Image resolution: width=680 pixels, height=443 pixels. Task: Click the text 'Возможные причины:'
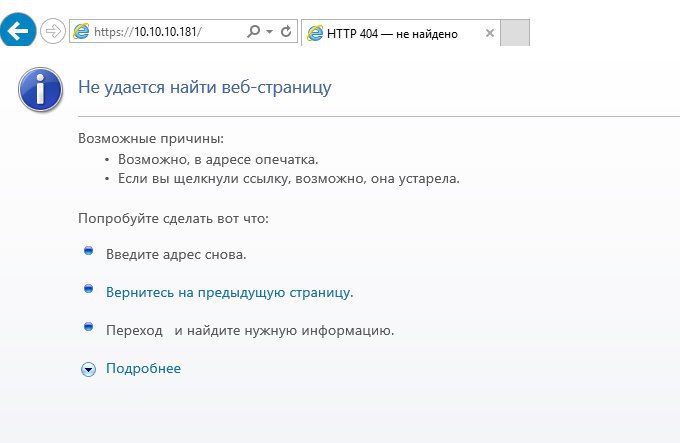point(151,138)
